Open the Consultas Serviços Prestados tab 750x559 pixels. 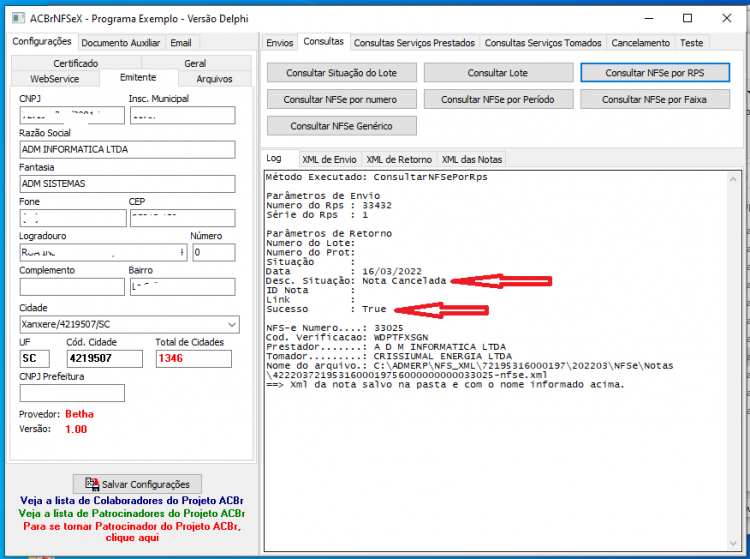tap(414, 43)
